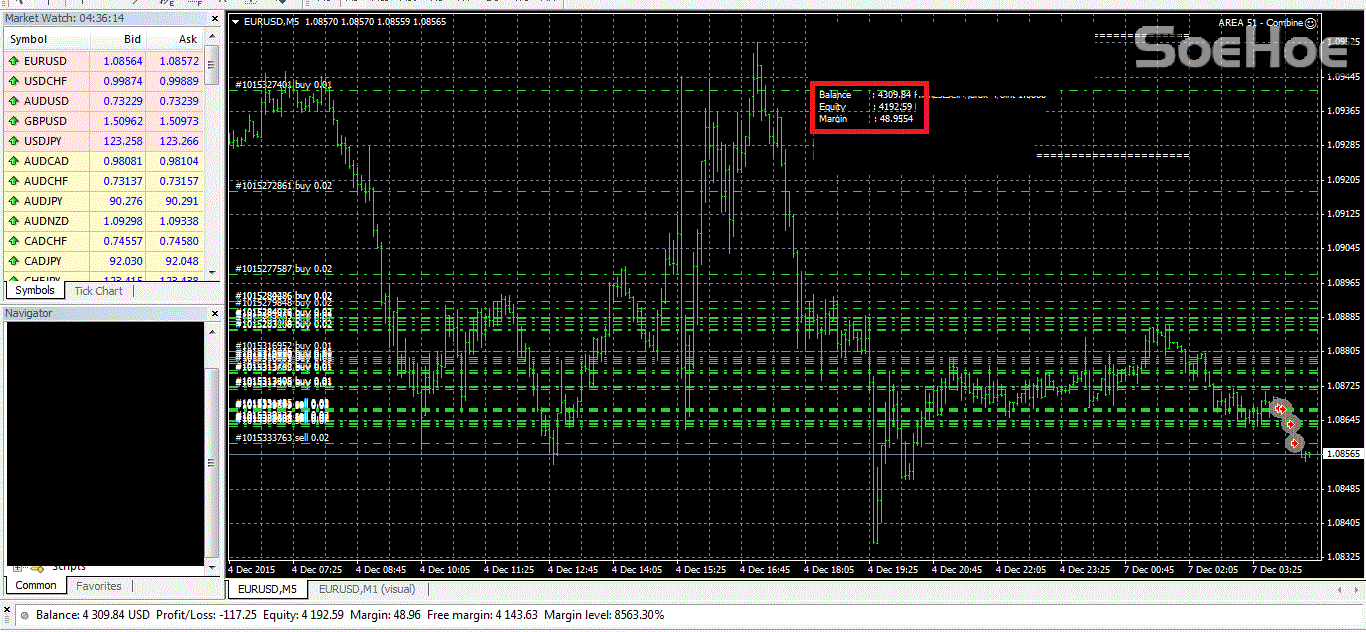Click the Bid column header
The height and width of the screenshot is (632, 1366).
click(131, 39)
